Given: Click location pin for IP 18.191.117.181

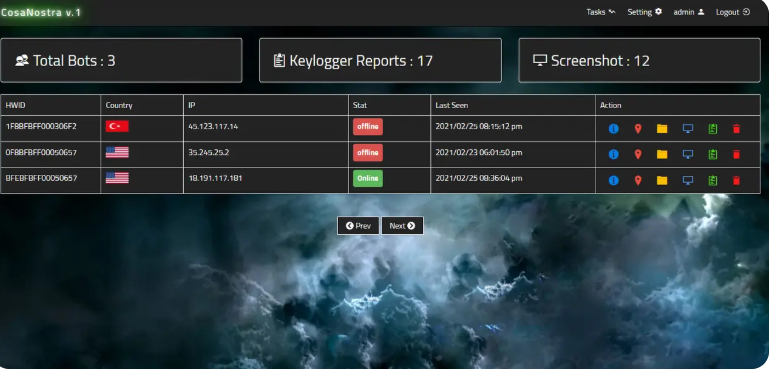Looking at the screenshot, I should [x=638, y=181].
